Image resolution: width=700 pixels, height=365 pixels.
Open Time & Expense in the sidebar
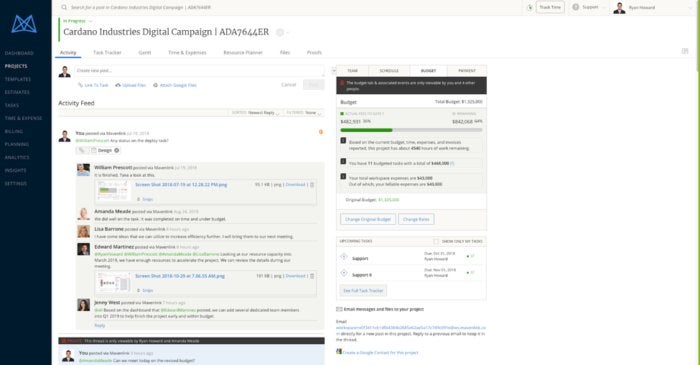click(x=23, y=118)
